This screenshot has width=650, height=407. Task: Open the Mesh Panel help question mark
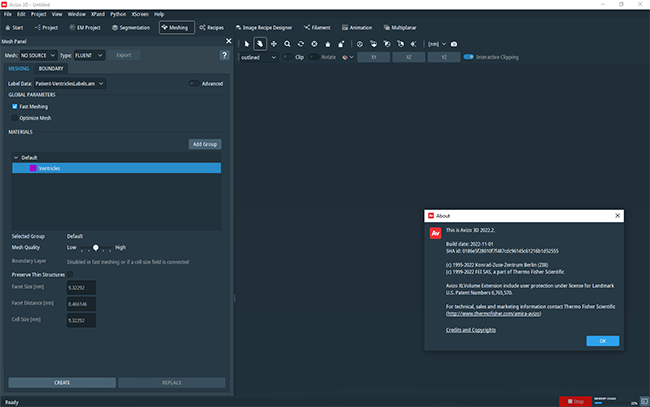(x=224, y=55)
